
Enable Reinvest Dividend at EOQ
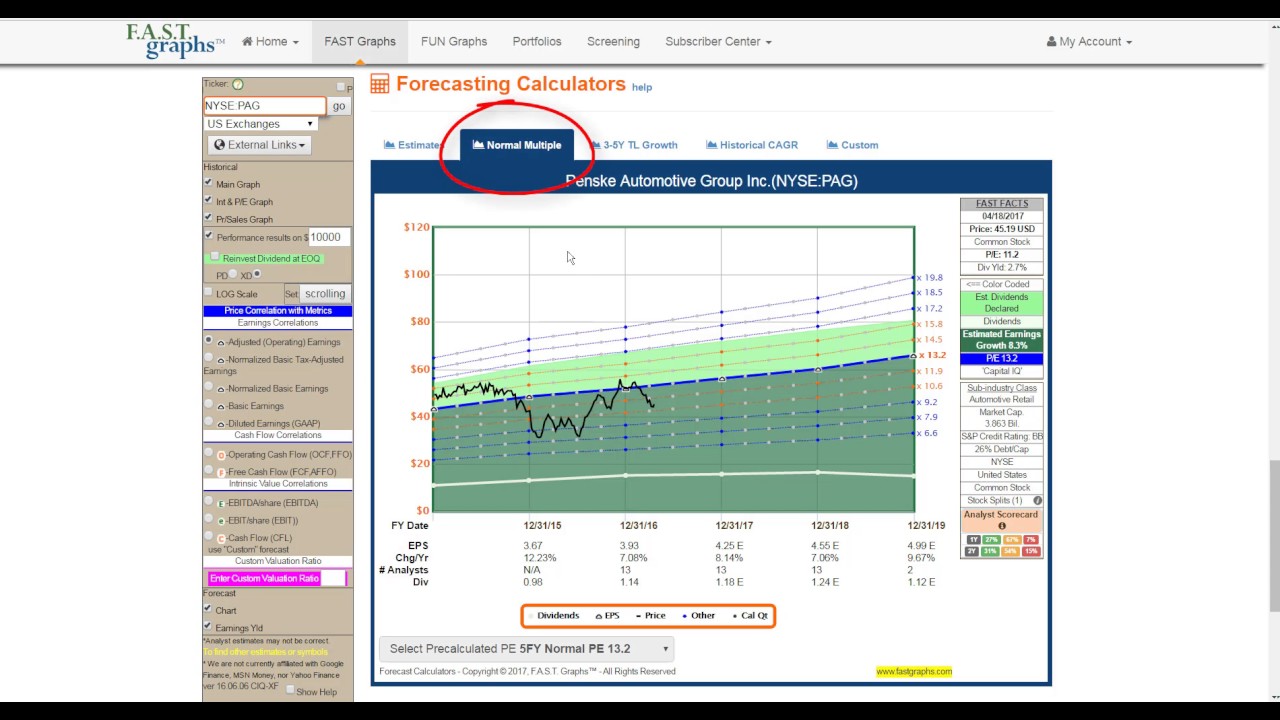(215, 257)
